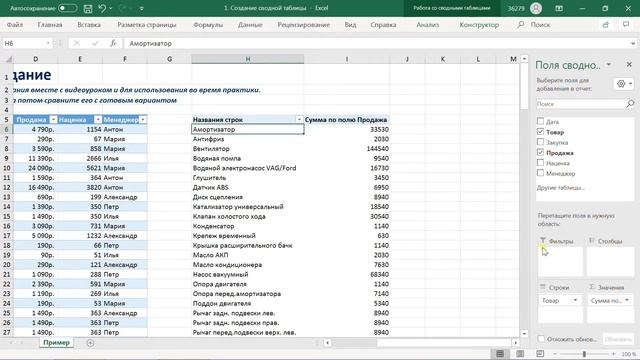Open the Конструктор tab
The image size is (640, 360).
pyautogui.click(x=479, y=25)
